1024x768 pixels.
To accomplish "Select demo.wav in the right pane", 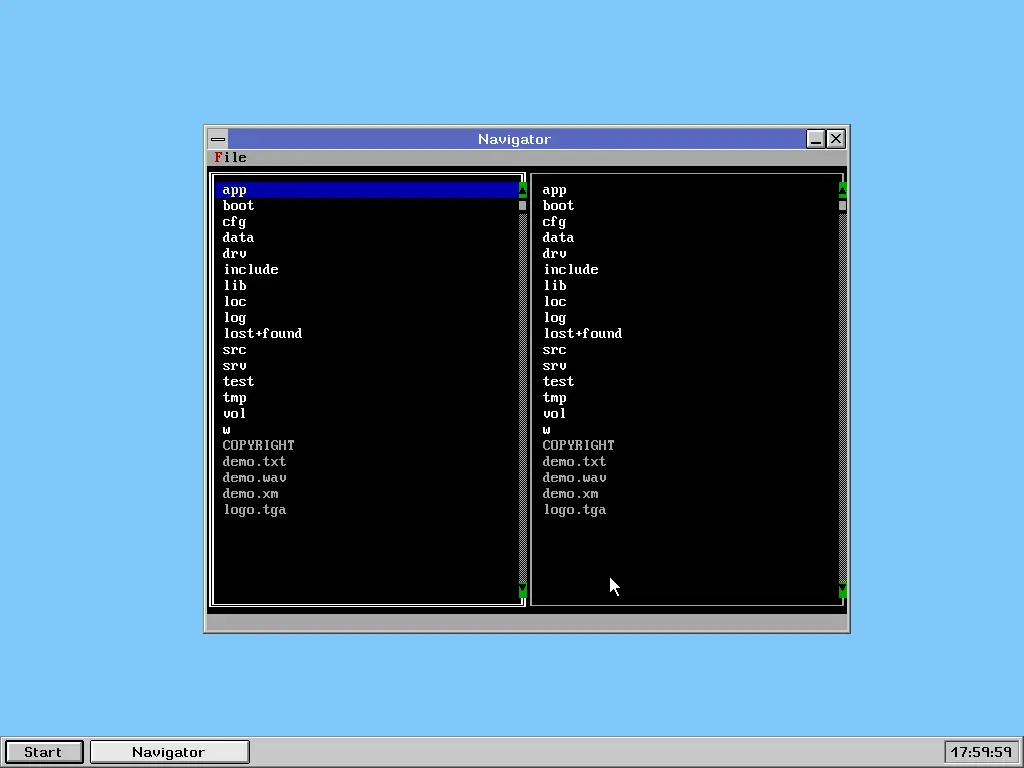I will [x=574, y=478].
